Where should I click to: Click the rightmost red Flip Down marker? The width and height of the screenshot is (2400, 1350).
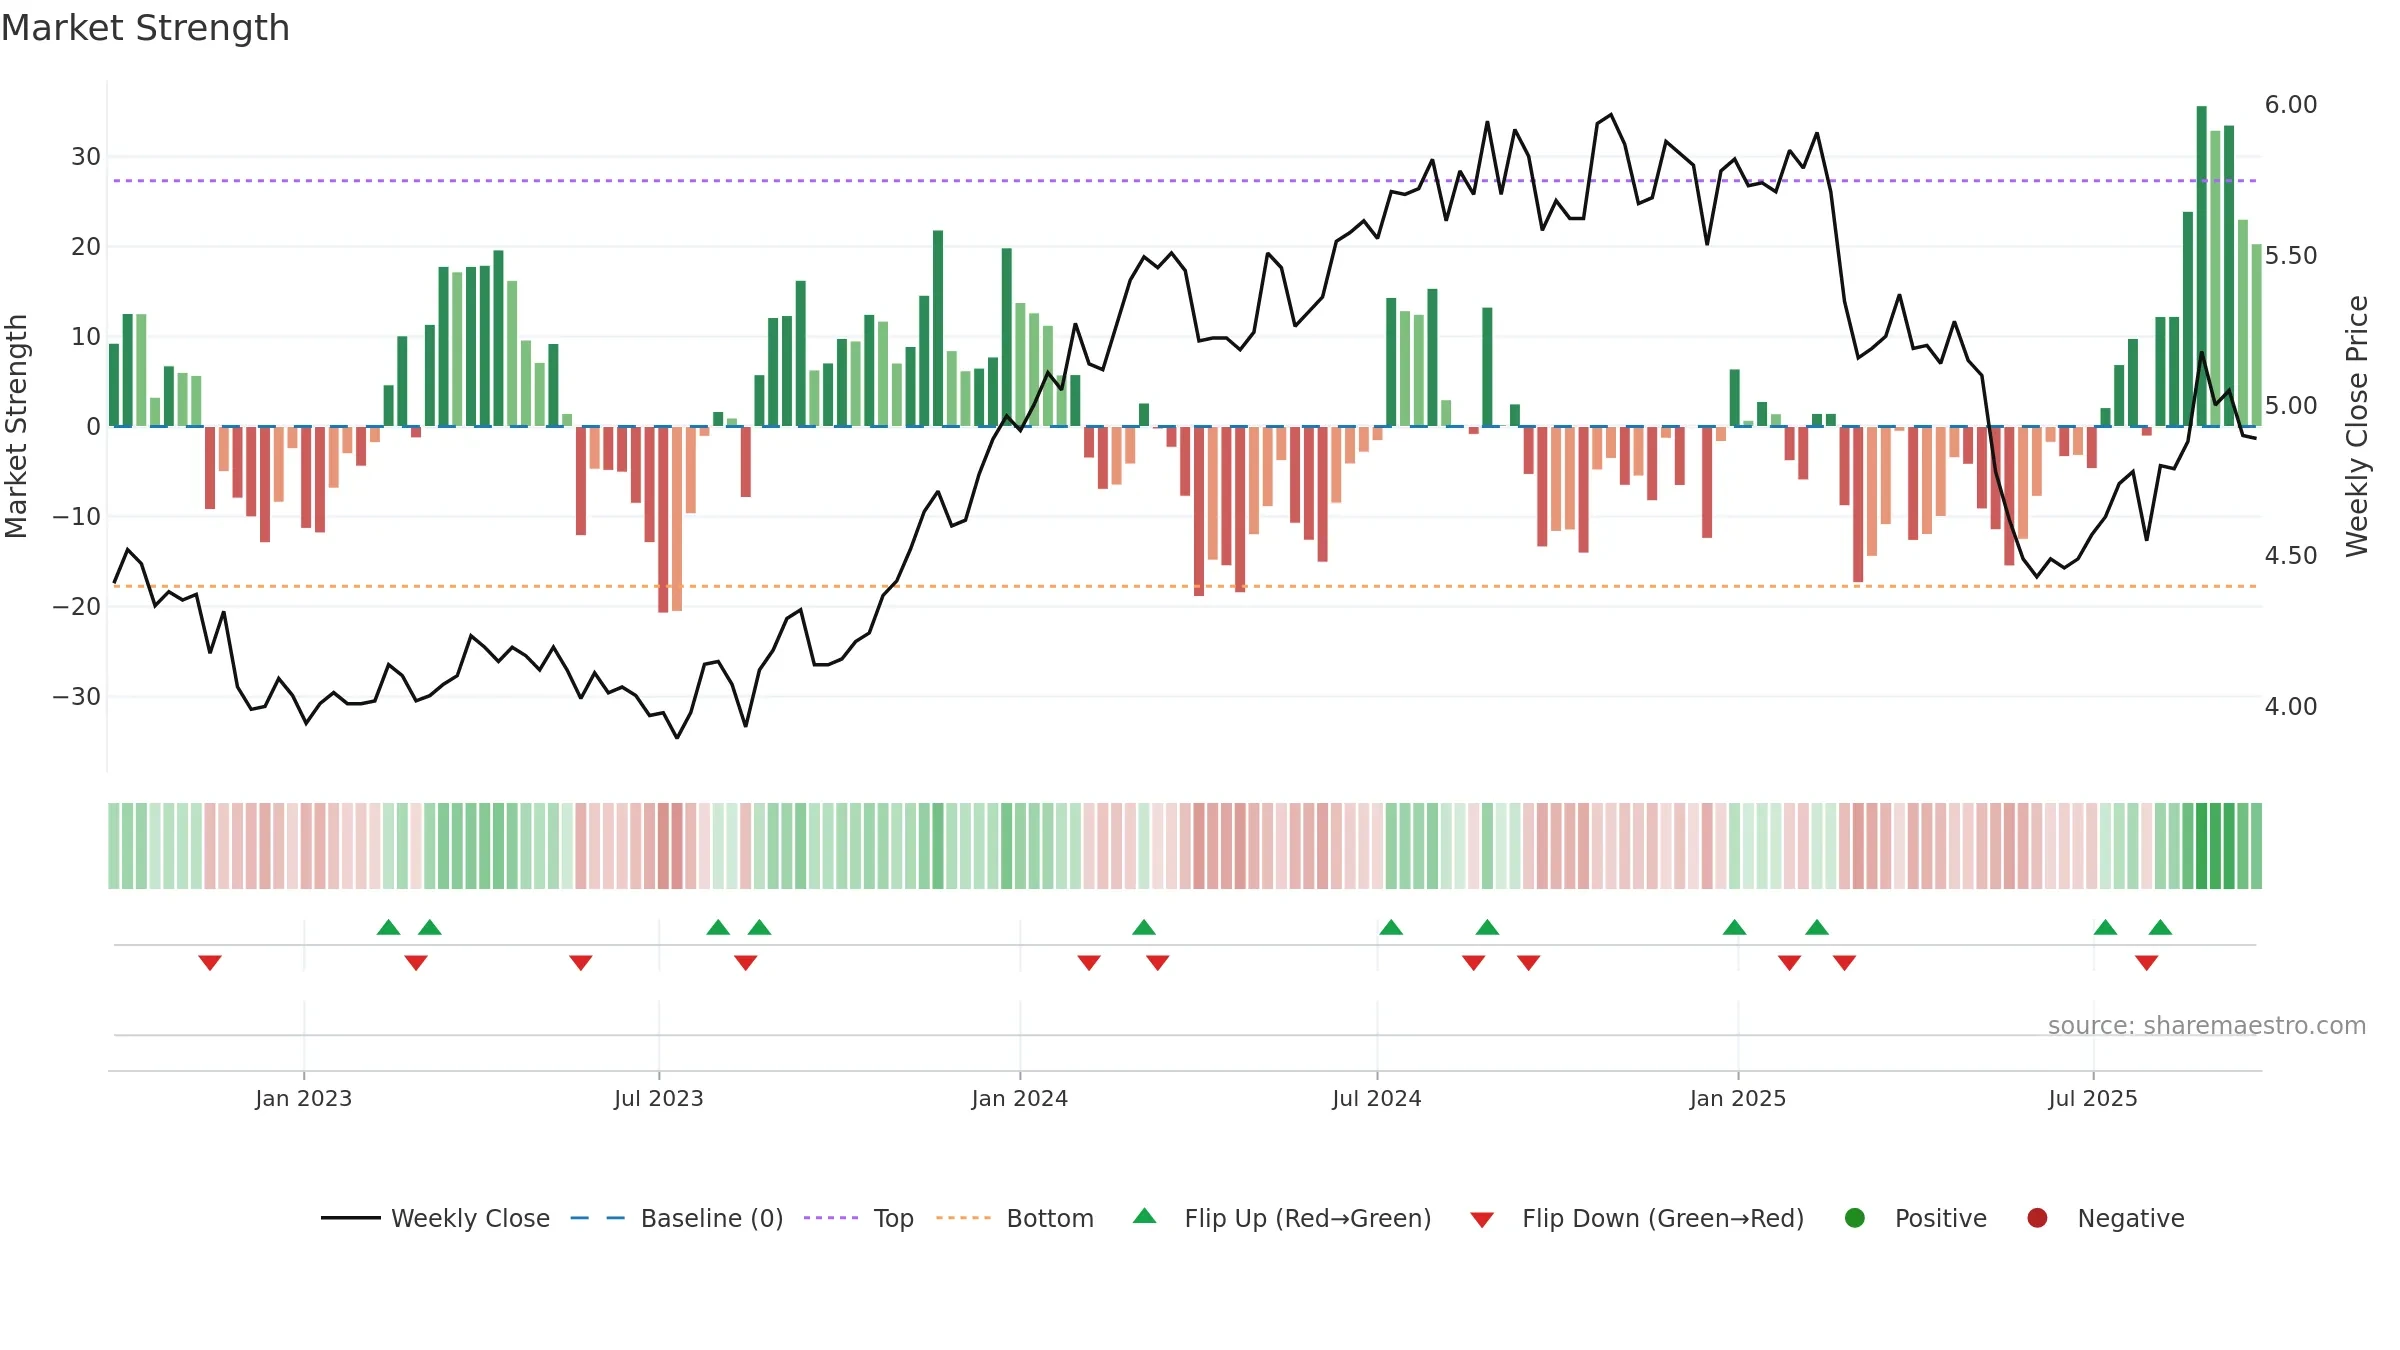click(x=2146, y=963)
